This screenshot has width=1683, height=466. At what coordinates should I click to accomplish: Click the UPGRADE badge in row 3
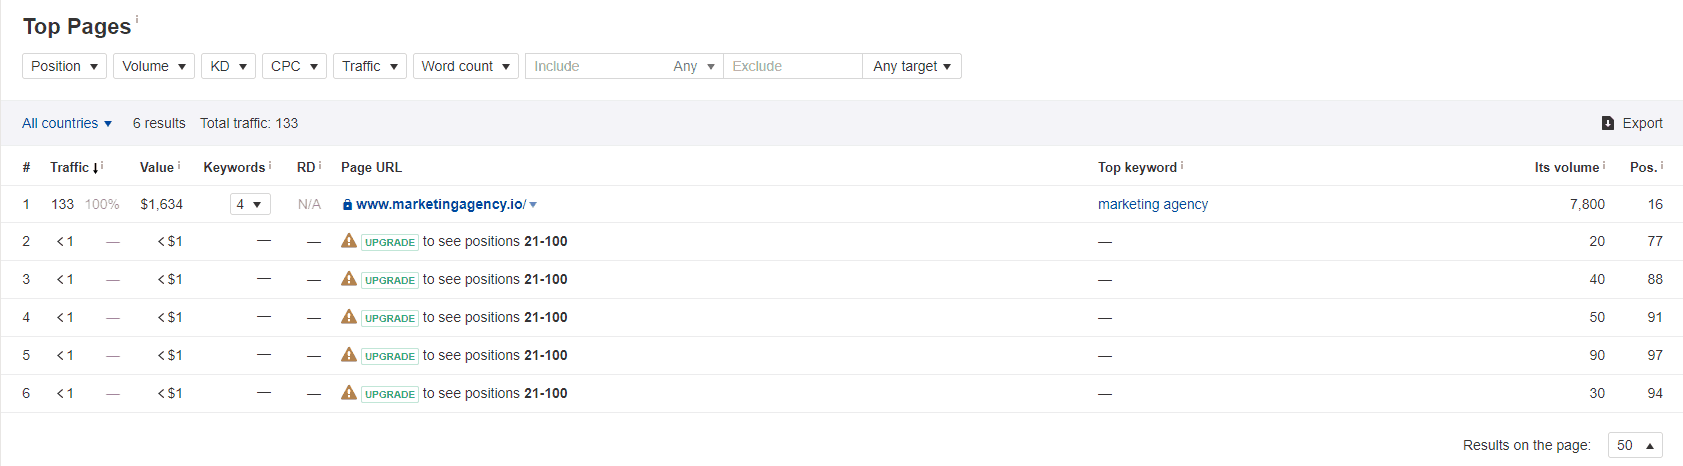pyautogui.click(x=389, y=280)
